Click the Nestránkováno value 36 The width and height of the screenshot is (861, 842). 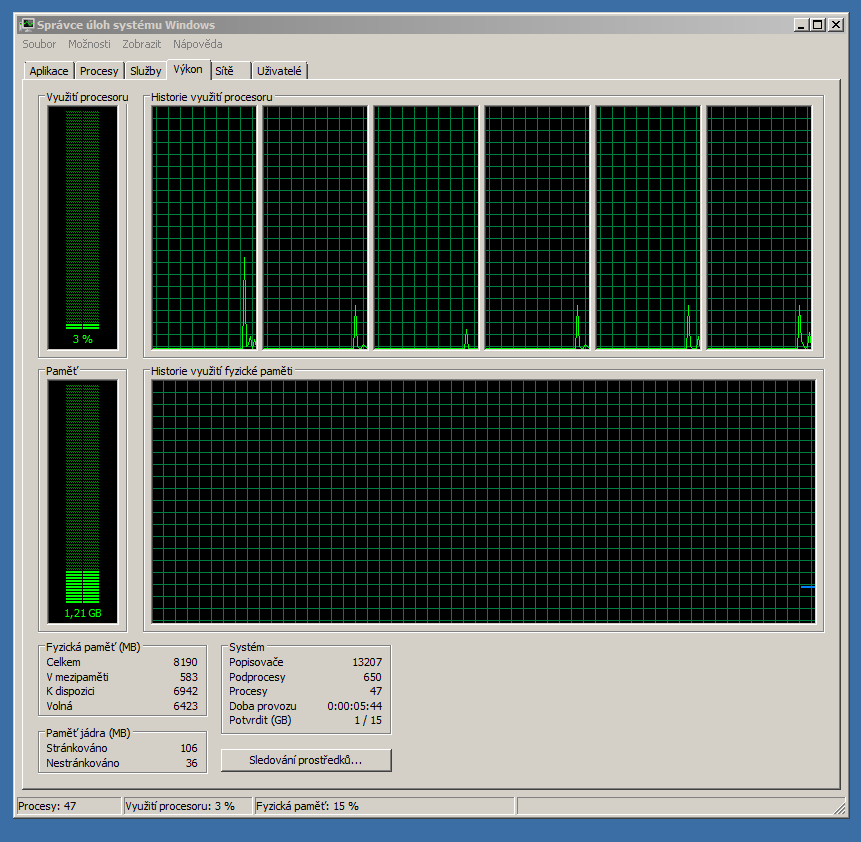pyautogui.click(x=191, y=763)
